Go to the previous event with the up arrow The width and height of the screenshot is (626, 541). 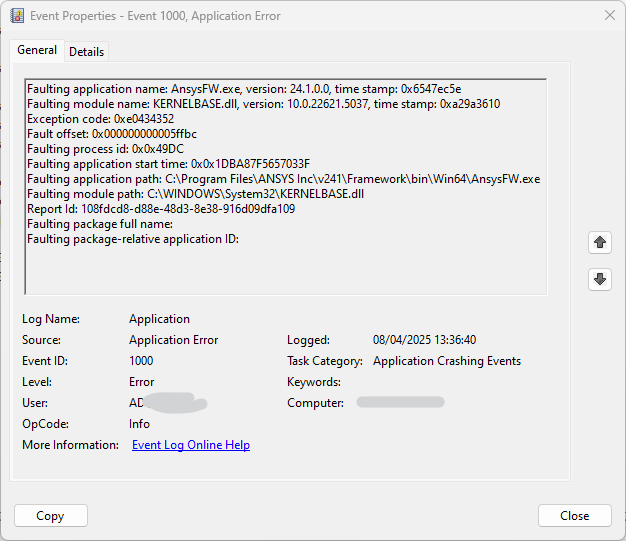point(600,242)
